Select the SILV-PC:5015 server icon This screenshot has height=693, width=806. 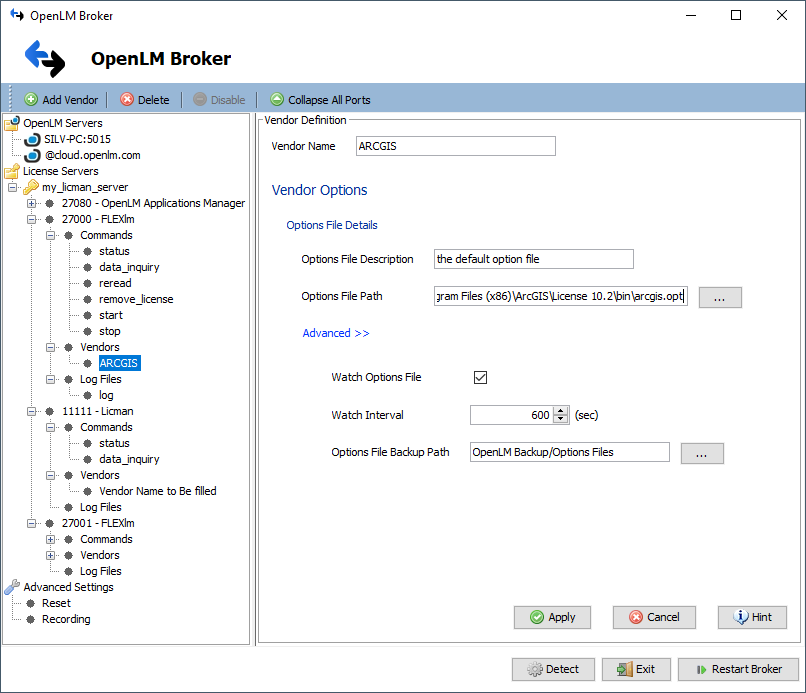click(x=32, y=139)
